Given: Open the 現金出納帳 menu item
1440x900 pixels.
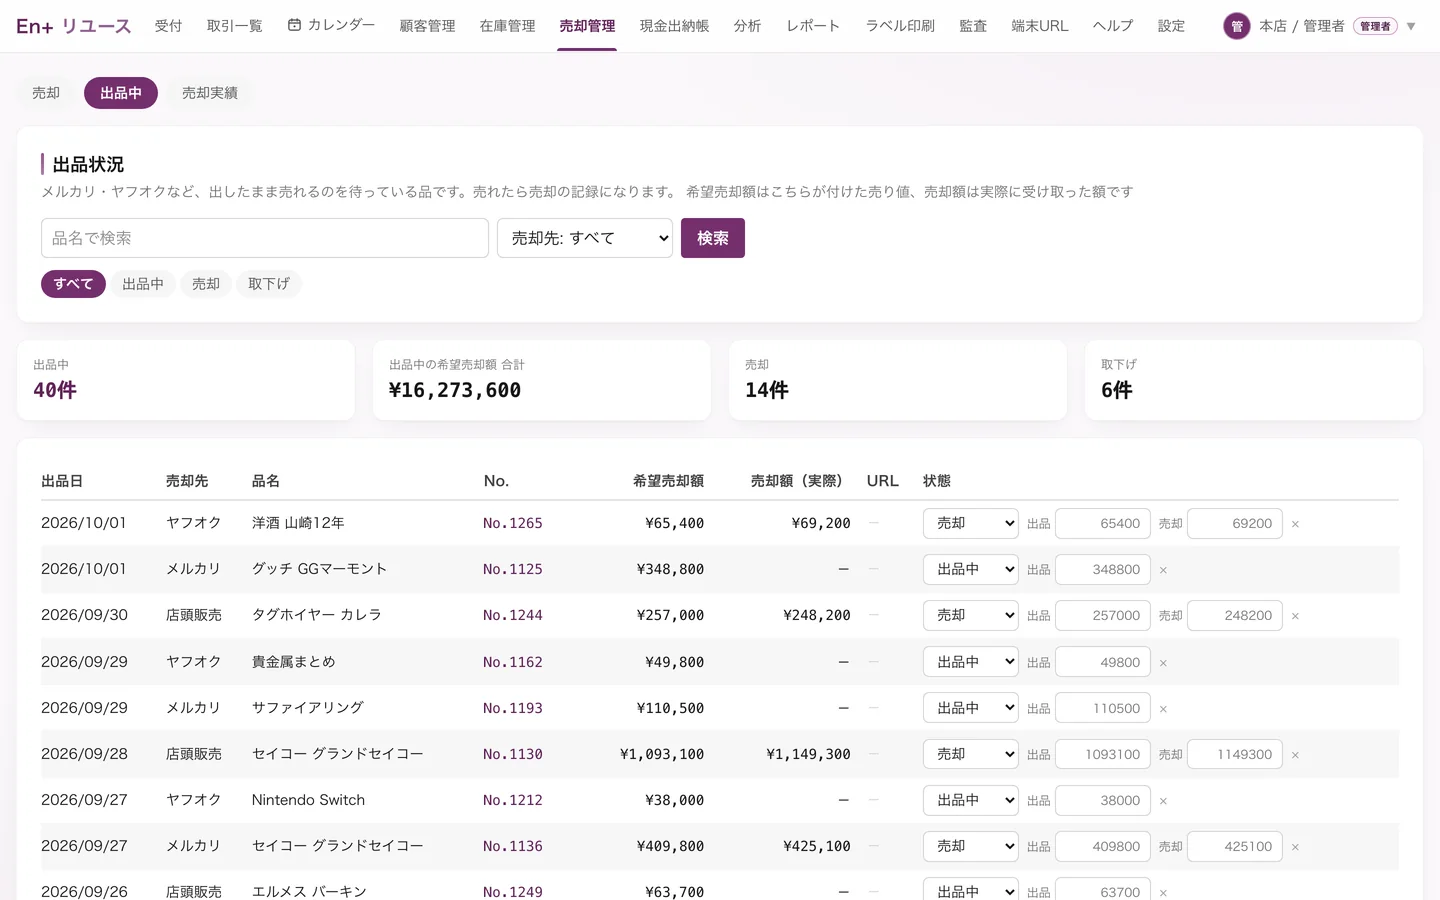Looking at the screenshot, I should click(675, 26).
